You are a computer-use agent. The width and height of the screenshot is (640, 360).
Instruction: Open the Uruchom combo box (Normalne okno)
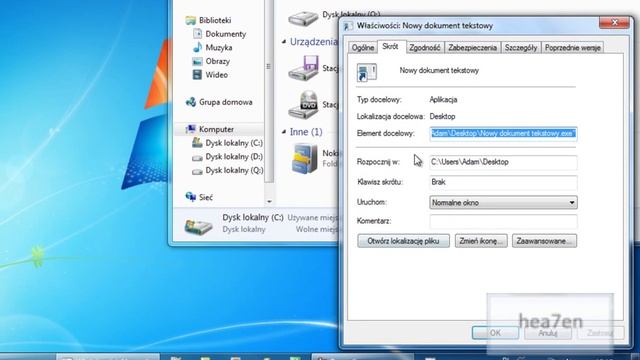click(x=503, y=202)
